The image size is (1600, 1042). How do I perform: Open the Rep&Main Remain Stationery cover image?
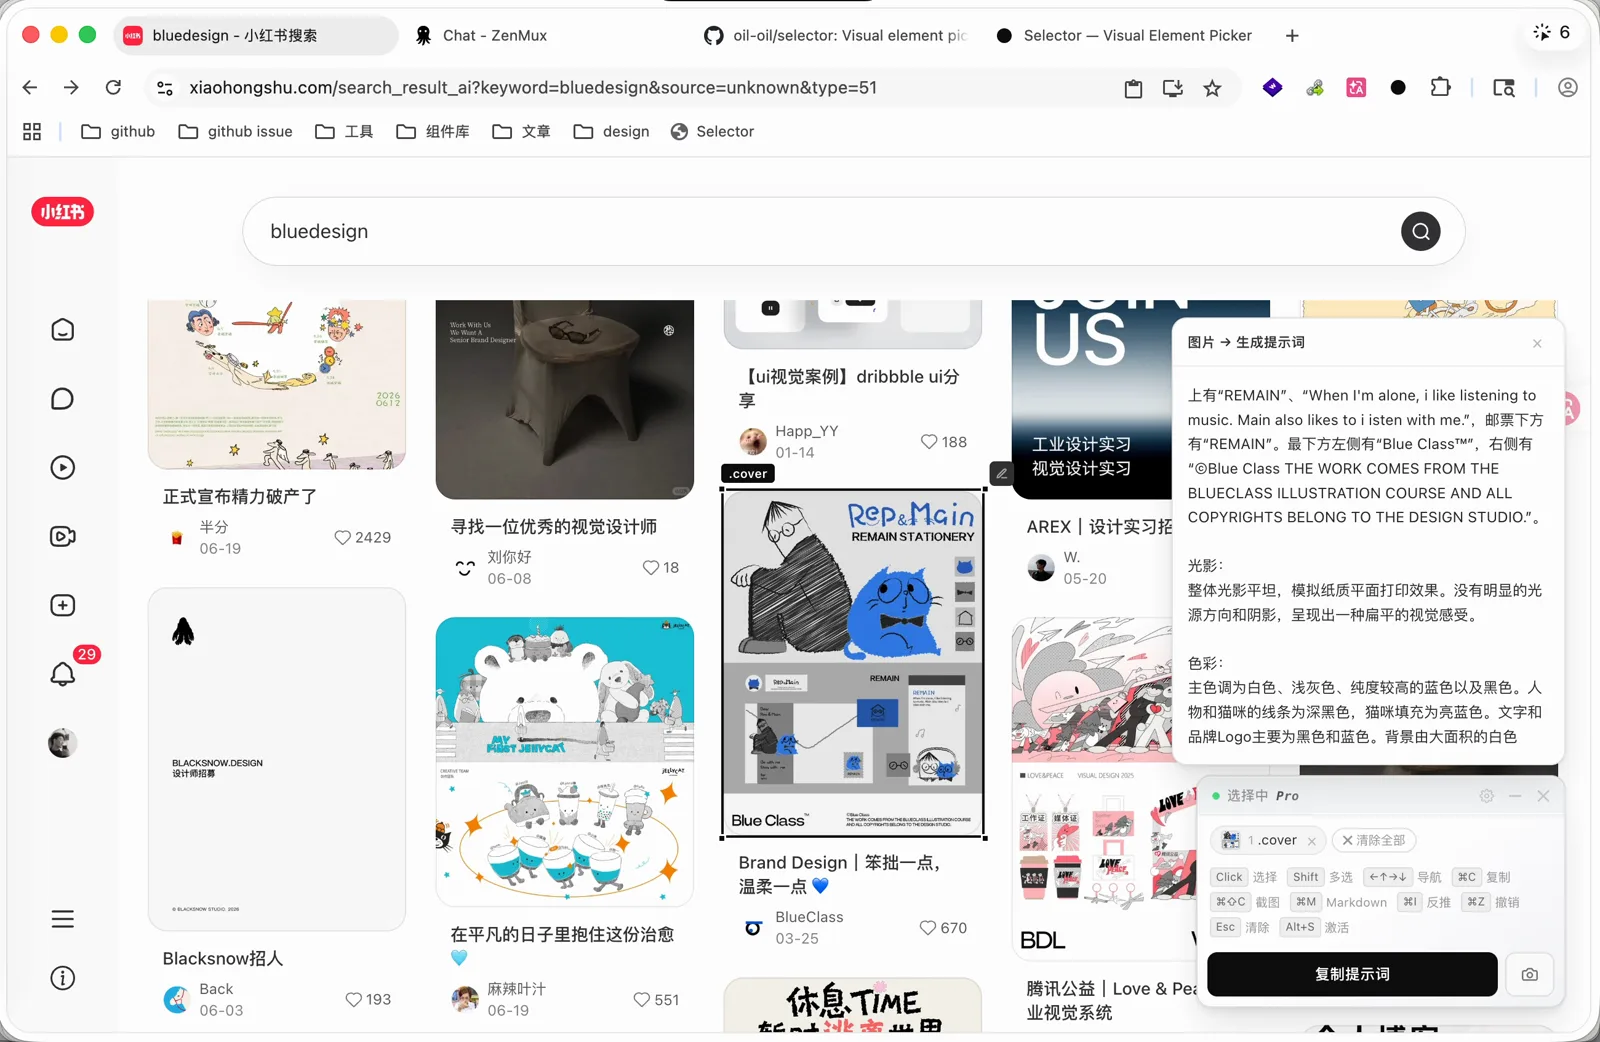coord(853,663)
